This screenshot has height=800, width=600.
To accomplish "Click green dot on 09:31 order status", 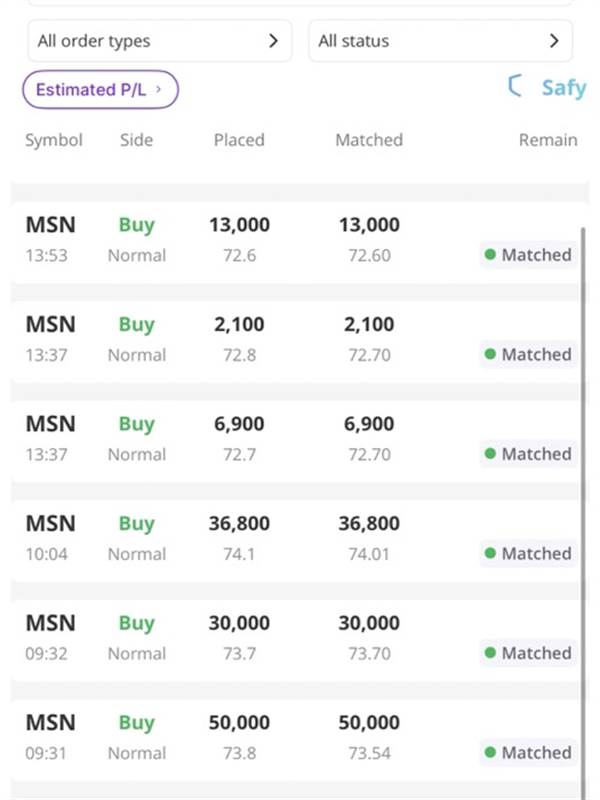I will [x=490, y=753].
